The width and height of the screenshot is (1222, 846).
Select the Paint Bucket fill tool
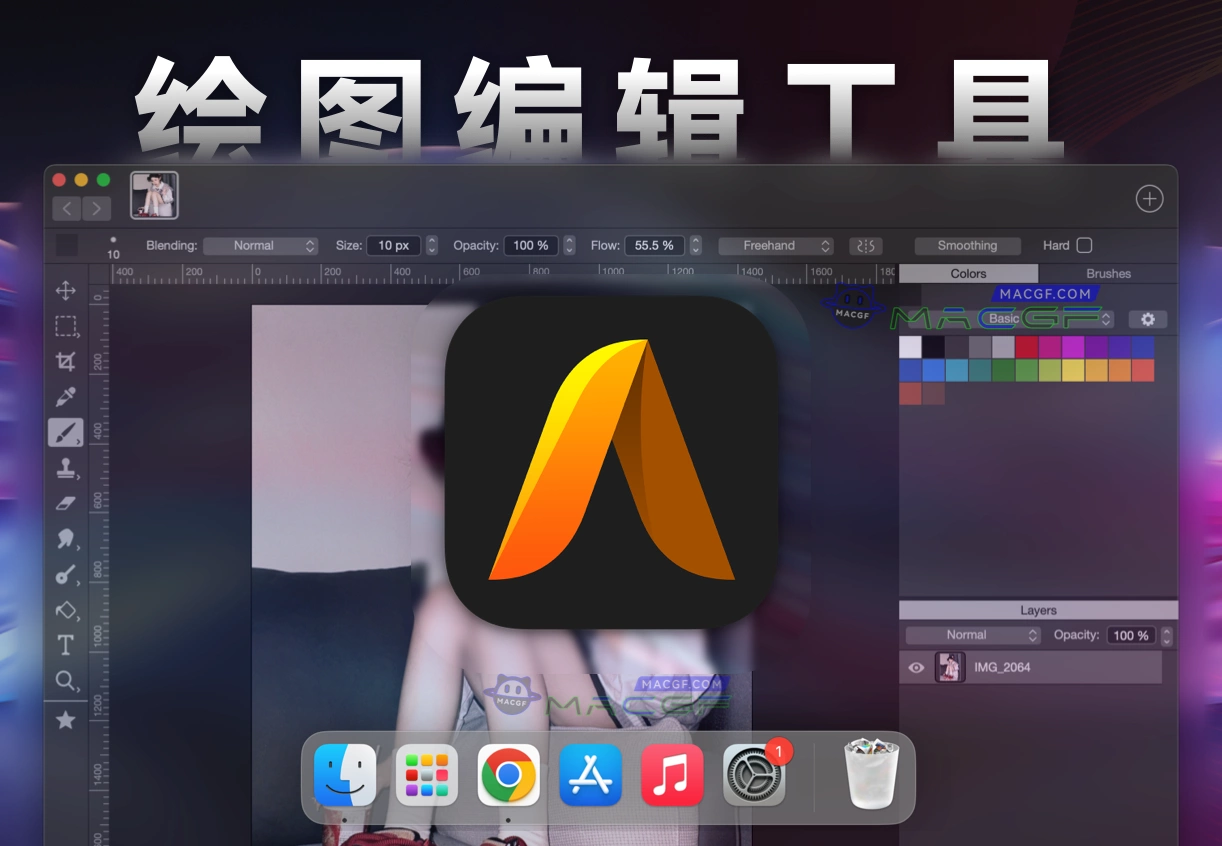tap(66, 610)
